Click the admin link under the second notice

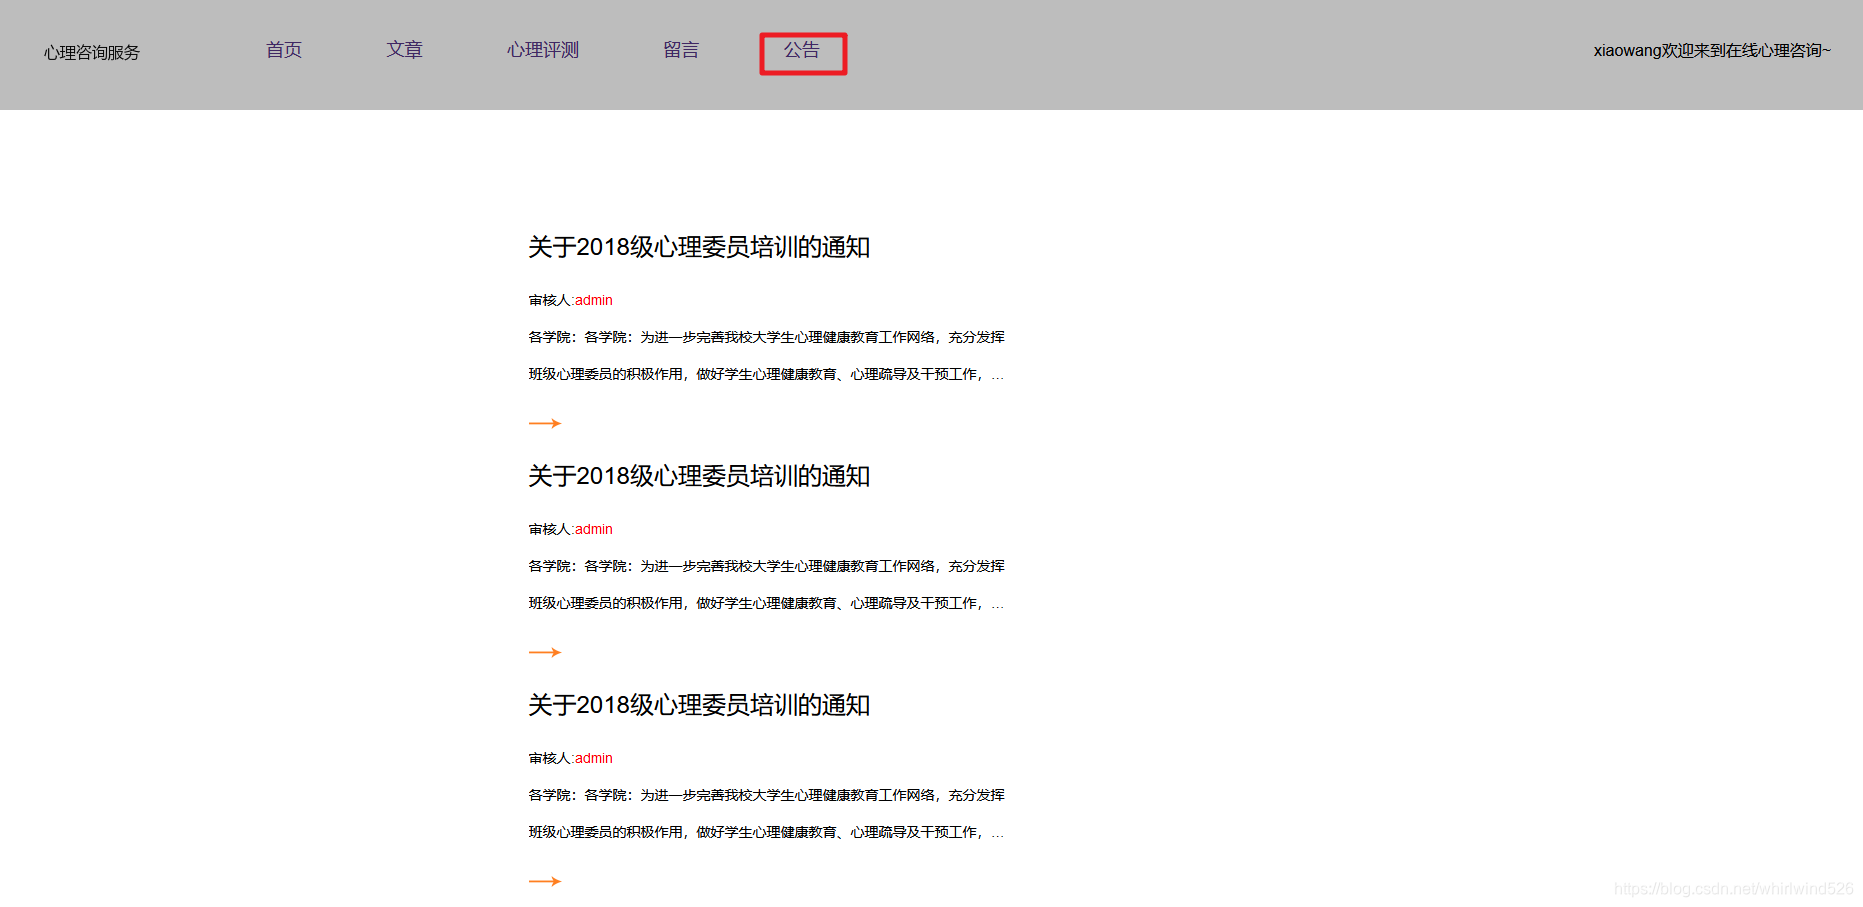click(594, 529)
